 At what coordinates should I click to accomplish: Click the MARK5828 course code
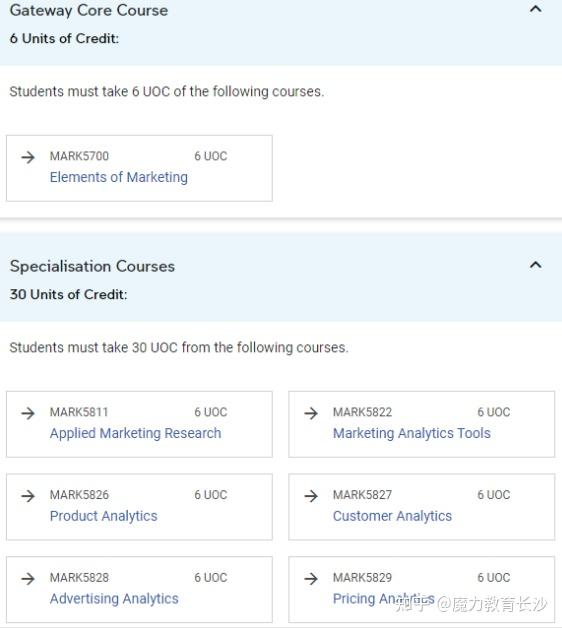coord(79,578)
